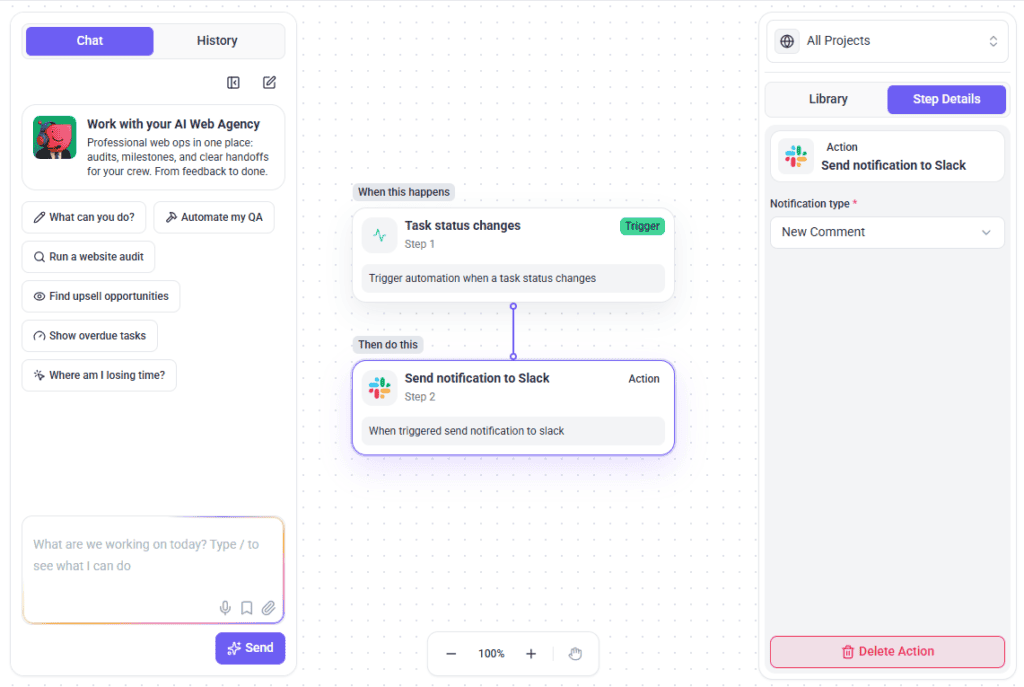Click the bookmark icon in chat box
The image size is (1024, 687).
(247, 608)
